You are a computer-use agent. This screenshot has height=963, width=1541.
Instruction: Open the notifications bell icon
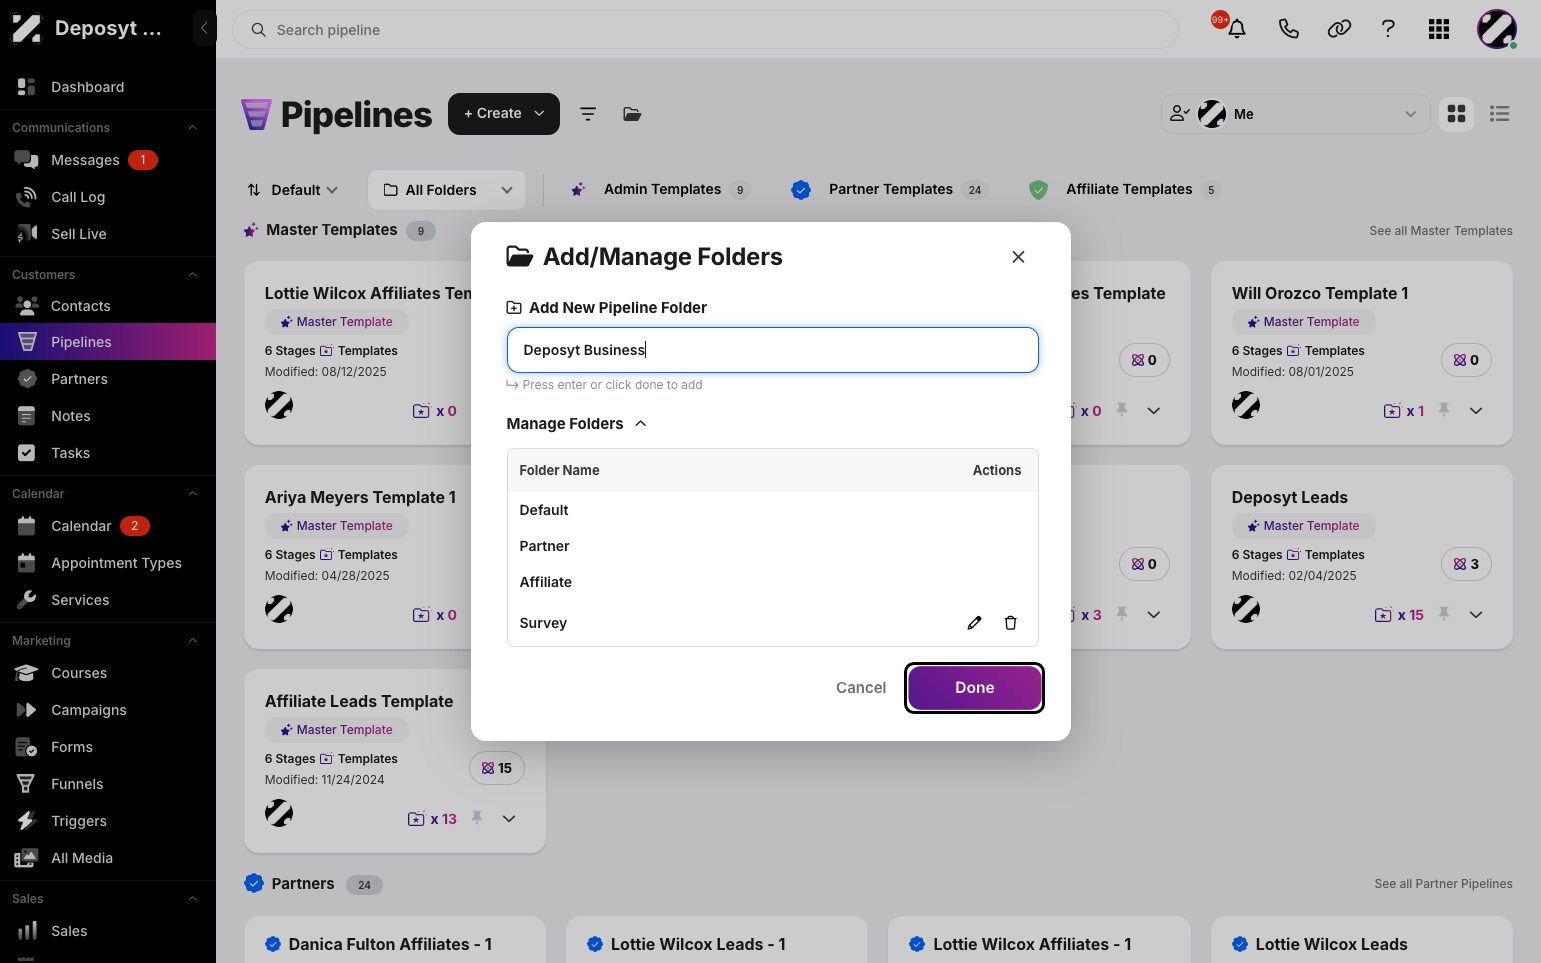1236,29
